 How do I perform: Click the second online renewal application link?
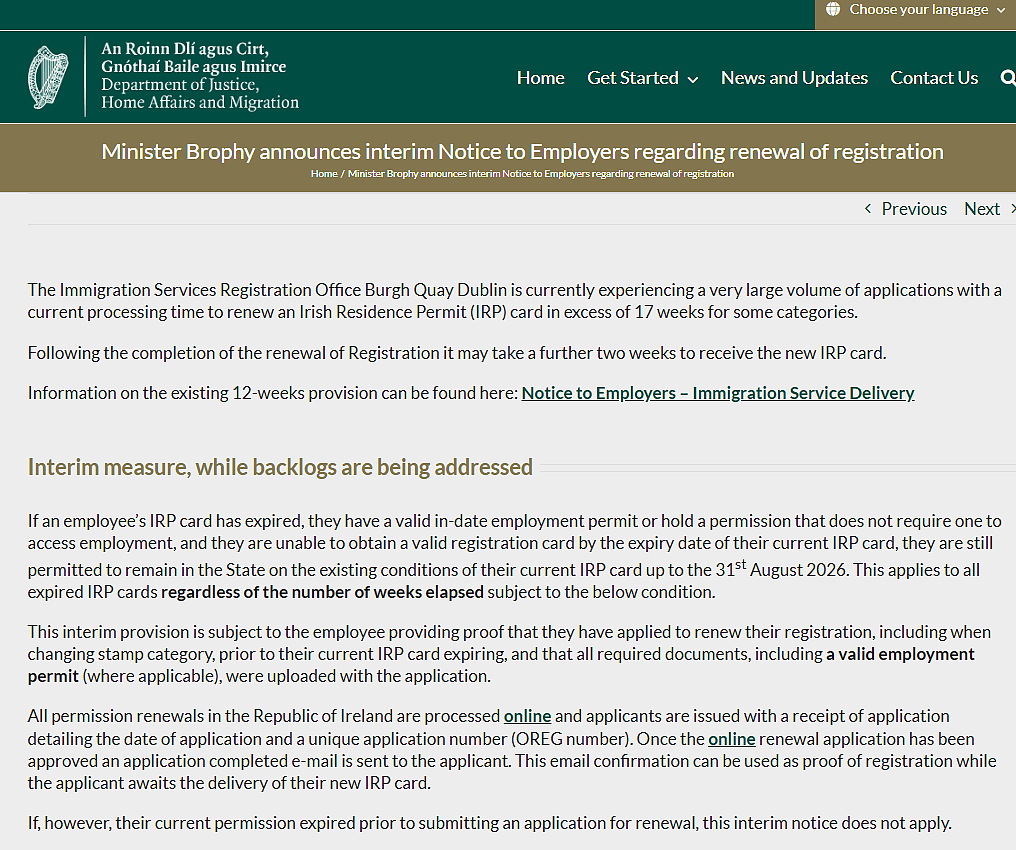(x=732, y=739)
